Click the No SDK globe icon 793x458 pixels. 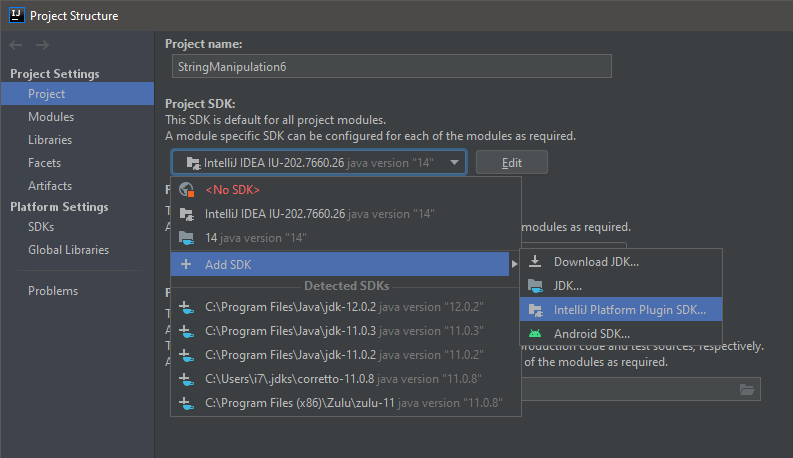click(x=187, y=190)
